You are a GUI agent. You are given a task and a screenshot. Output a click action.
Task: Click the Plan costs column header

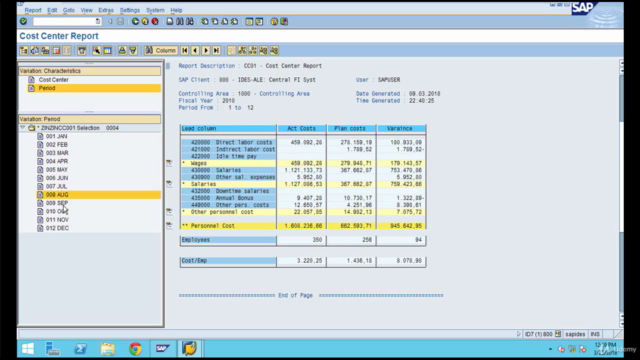[351, 129]
